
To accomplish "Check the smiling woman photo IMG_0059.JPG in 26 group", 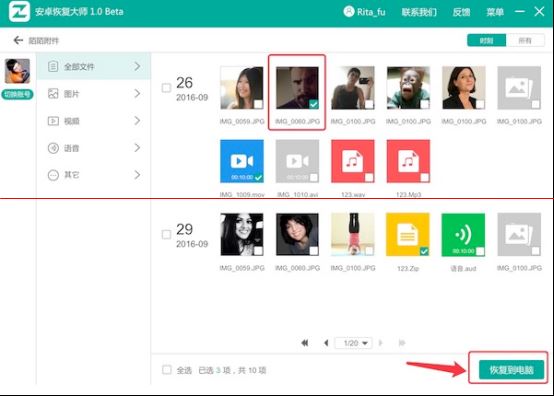I will click(x=258, y=104).
